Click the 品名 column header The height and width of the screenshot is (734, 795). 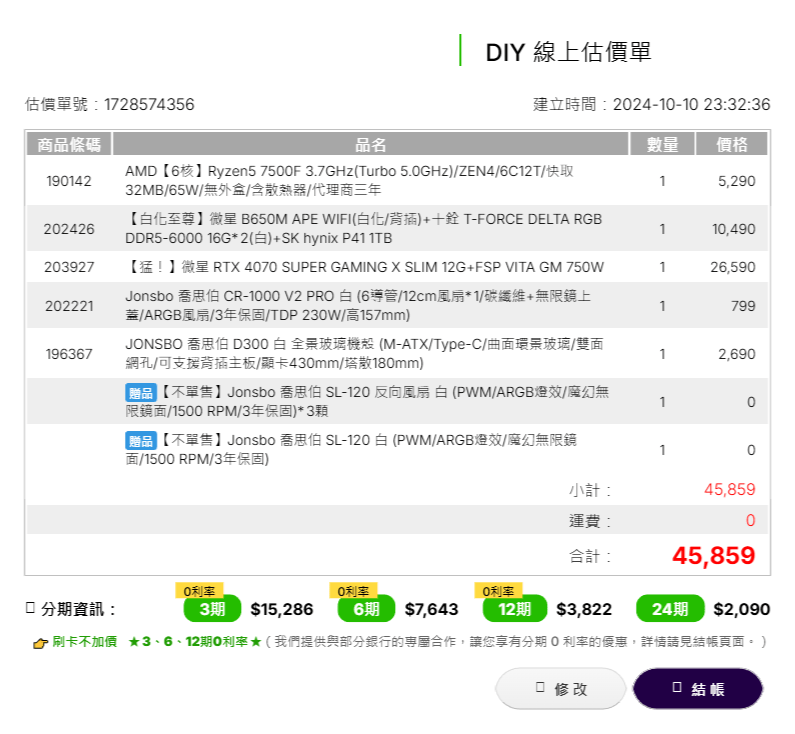(370, 145)
